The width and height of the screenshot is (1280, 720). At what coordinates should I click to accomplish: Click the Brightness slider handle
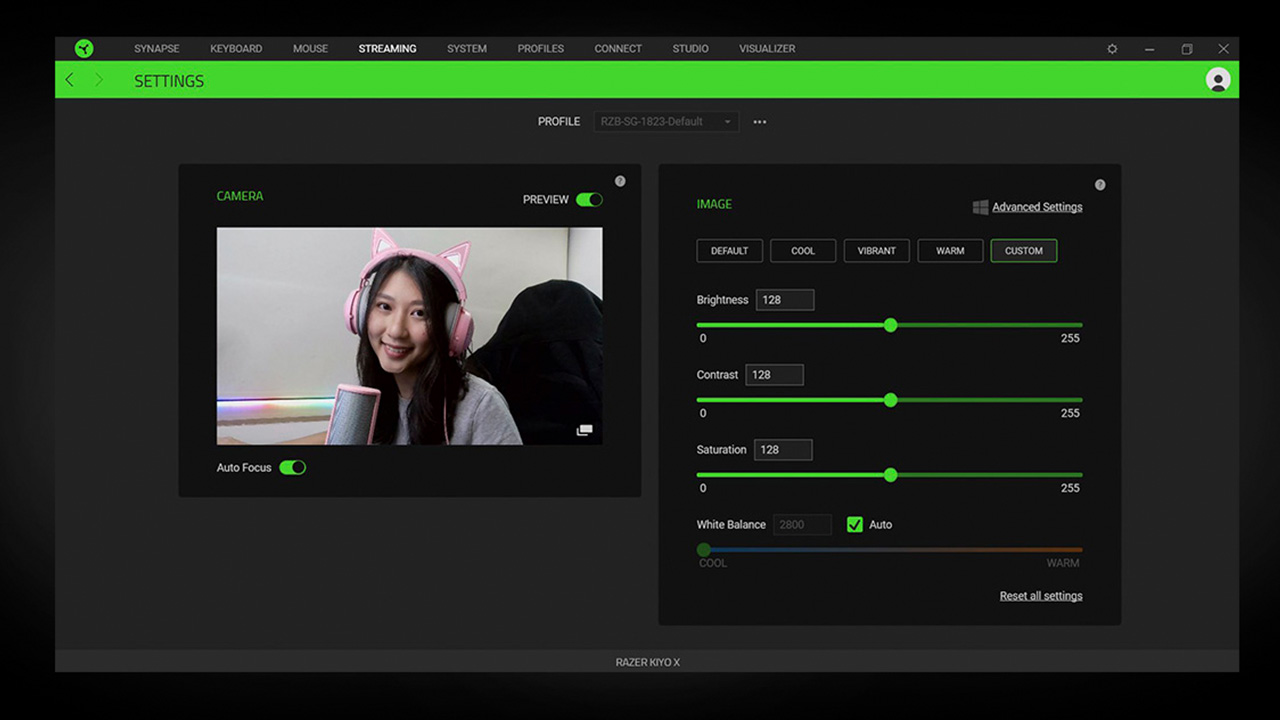[890, 325]
